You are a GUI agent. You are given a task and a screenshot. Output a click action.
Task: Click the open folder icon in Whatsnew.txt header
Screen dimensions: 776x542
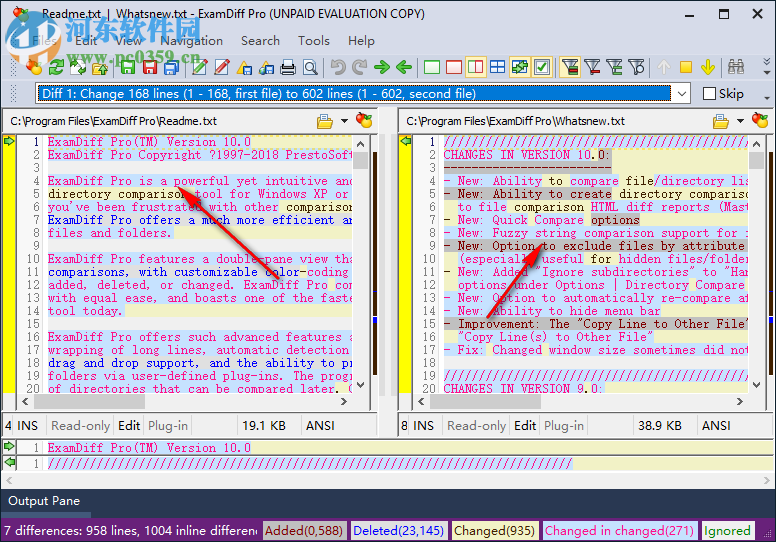tap(721, 121)
